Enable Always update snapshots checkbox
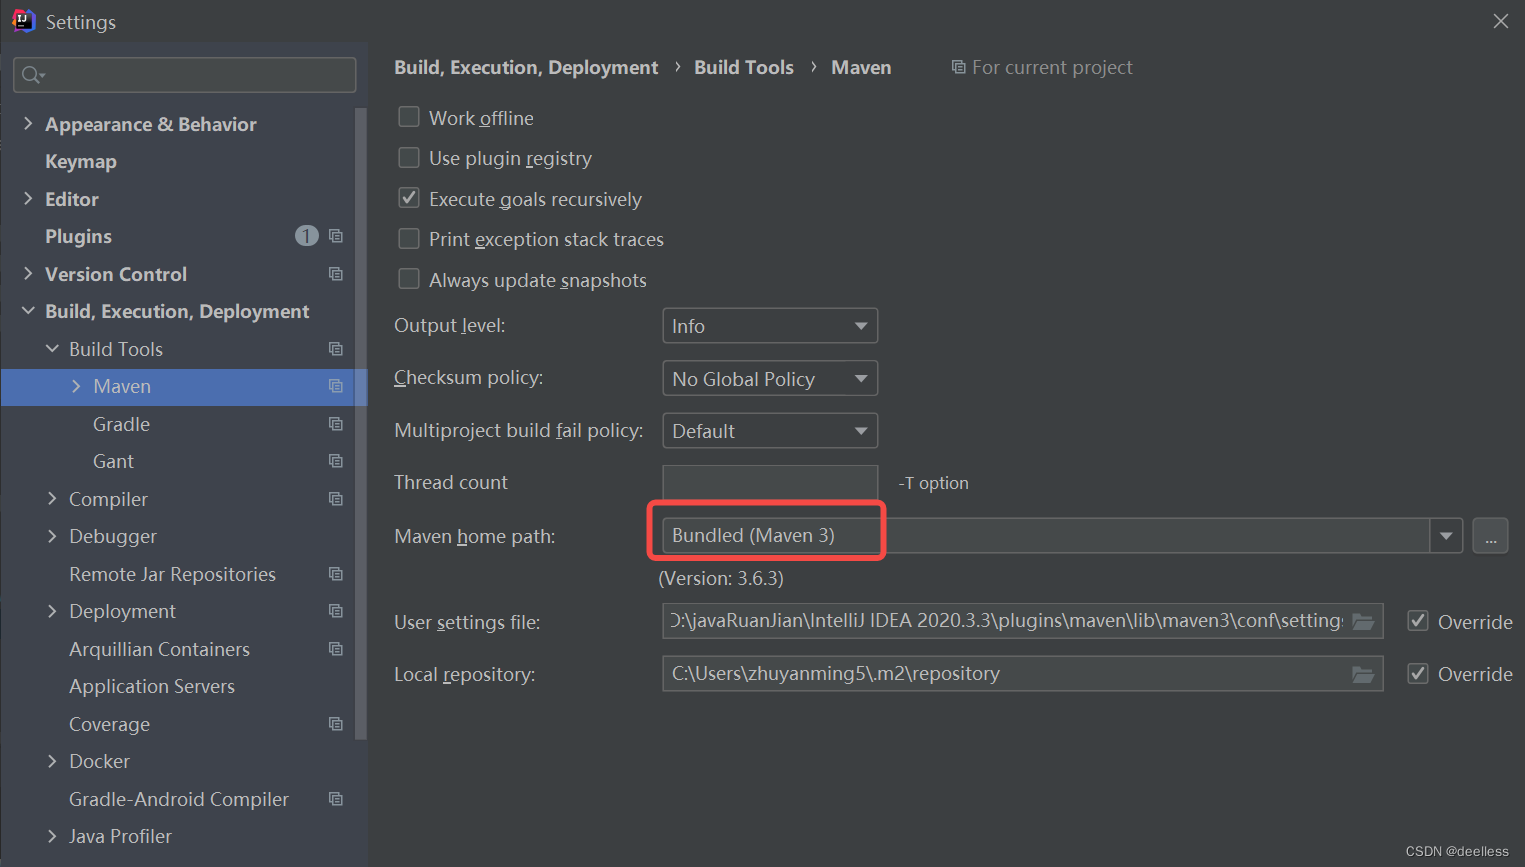The width and height of the screenshot is (1525, 867). click(409, 279)
